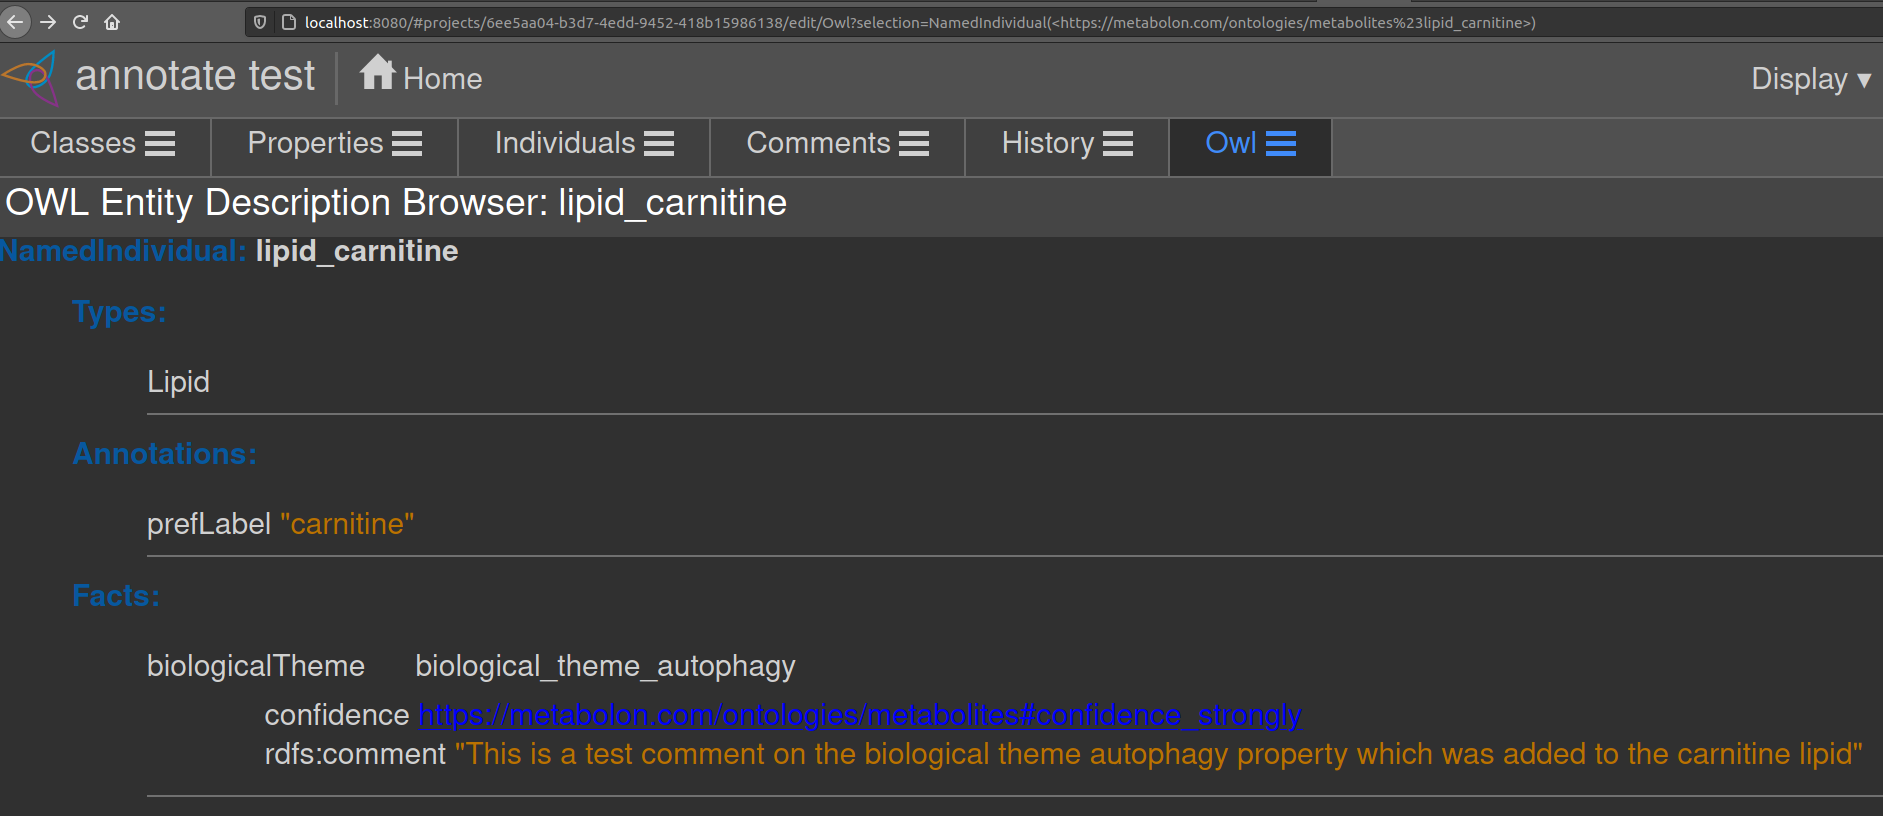1883x816 pixels.
Task: Click the browser forward arrow
Action: click(x=48, y=21)
